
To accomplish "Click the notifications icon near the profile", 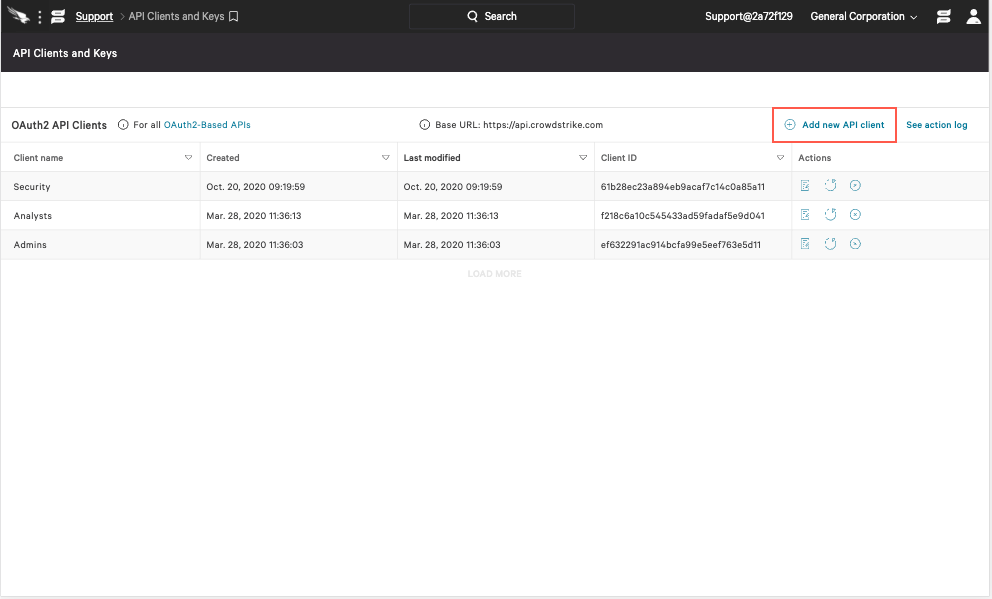I will 943,16.
